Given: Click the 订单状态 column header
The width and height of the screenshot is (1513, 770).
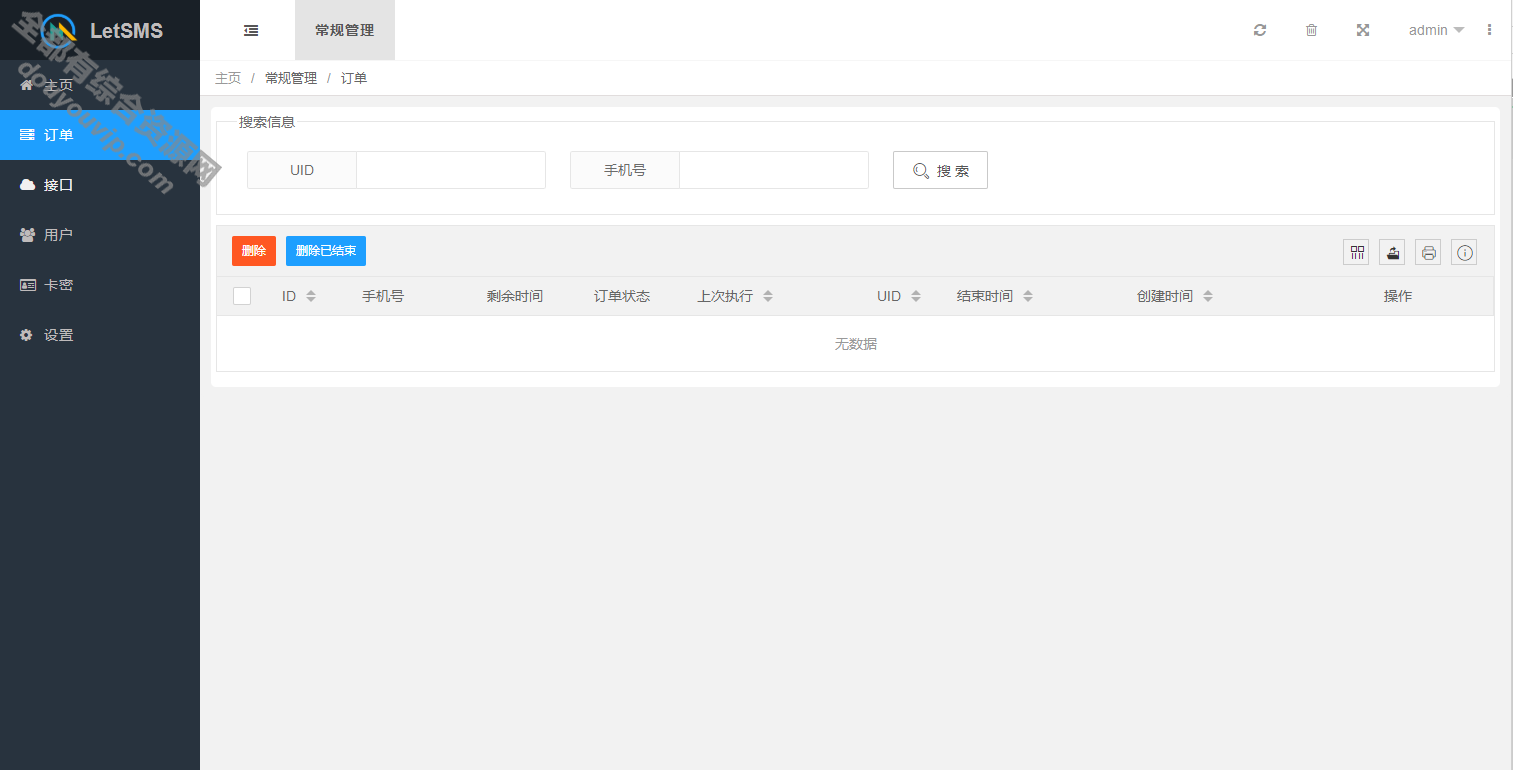Looking at the screenshot, I should pyautogui.click(x=622, y=296).
